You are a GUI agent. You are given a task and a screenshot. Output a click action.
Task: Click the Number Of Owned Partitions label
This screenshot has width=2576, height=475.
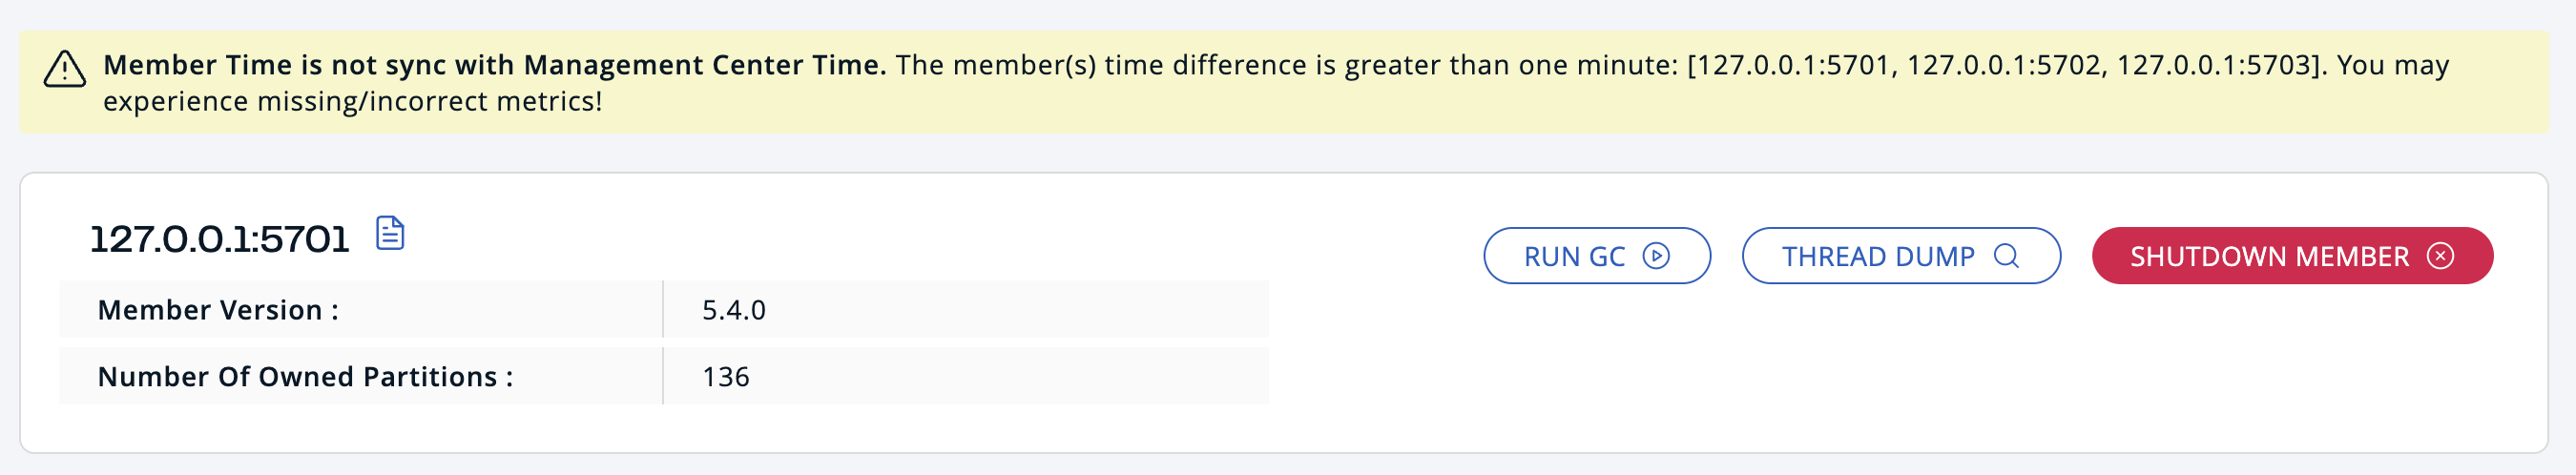[305, 377]
